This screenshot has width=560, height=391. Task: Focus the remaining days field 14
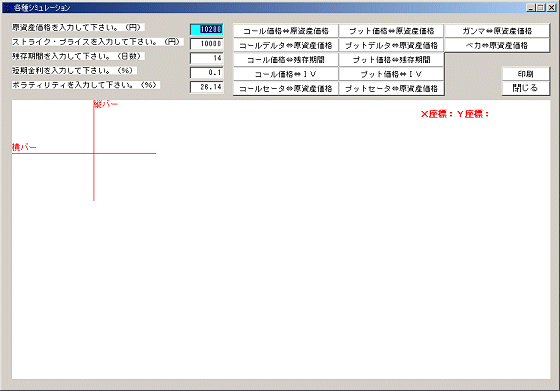point(207,58)
